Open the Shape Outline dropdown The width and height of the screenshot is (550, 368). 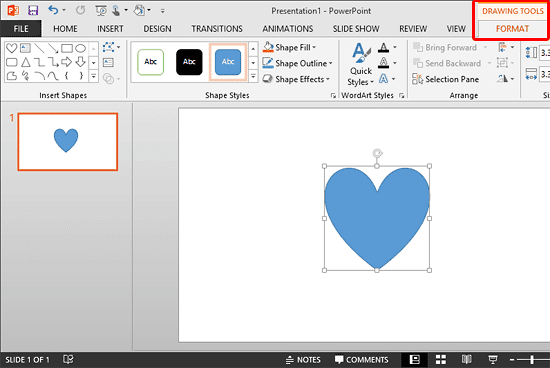pos(297,63)
